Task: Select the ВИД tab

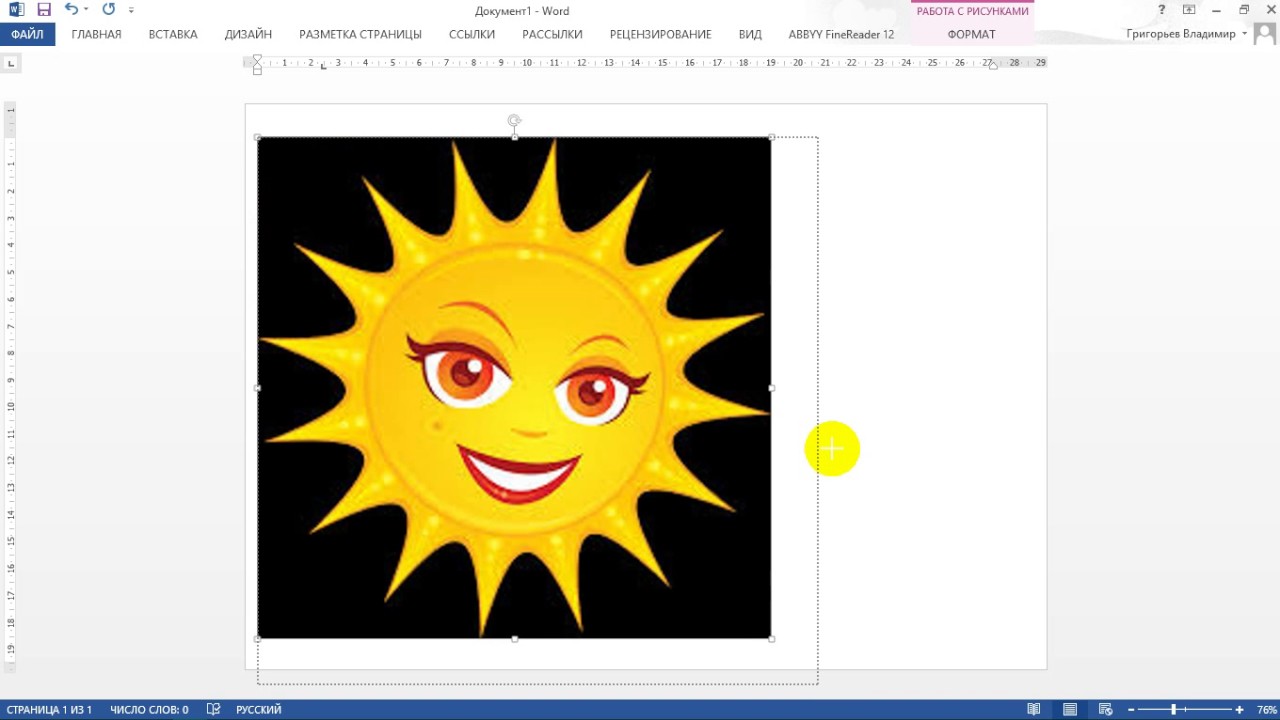Action: coord(750,34)
